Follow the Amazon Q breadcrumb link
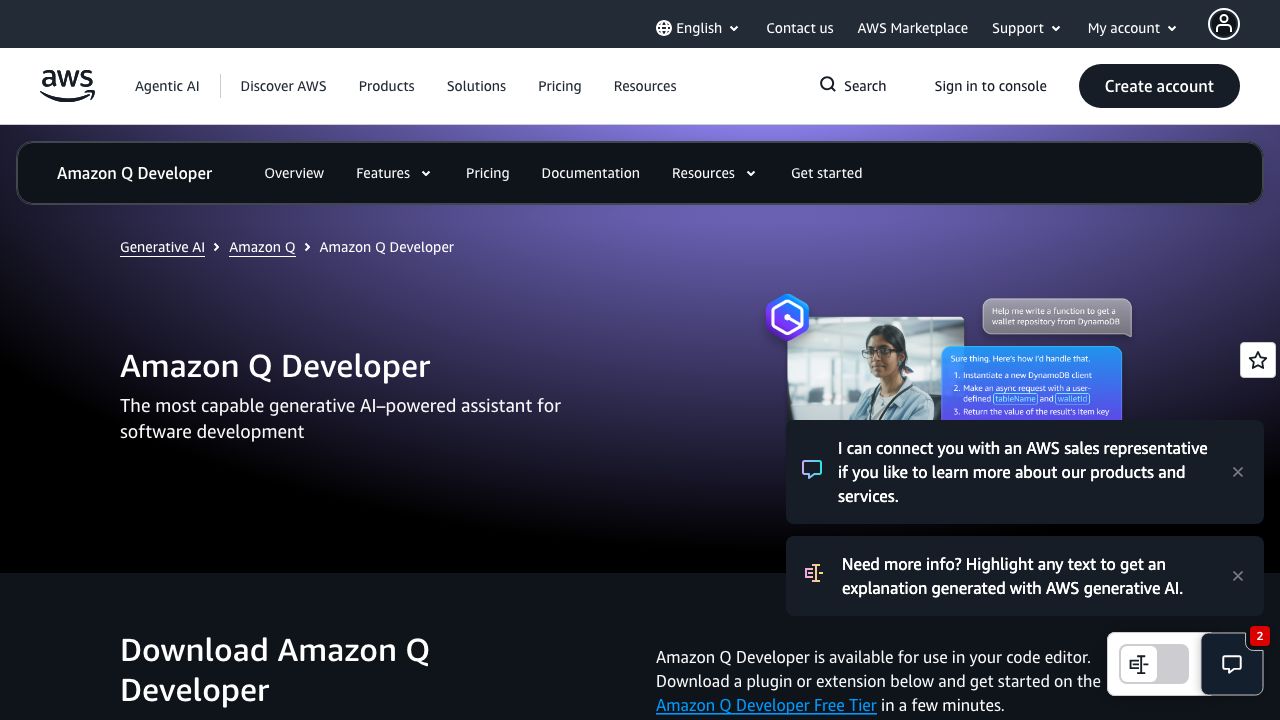1280x720 pixels. 262,247
